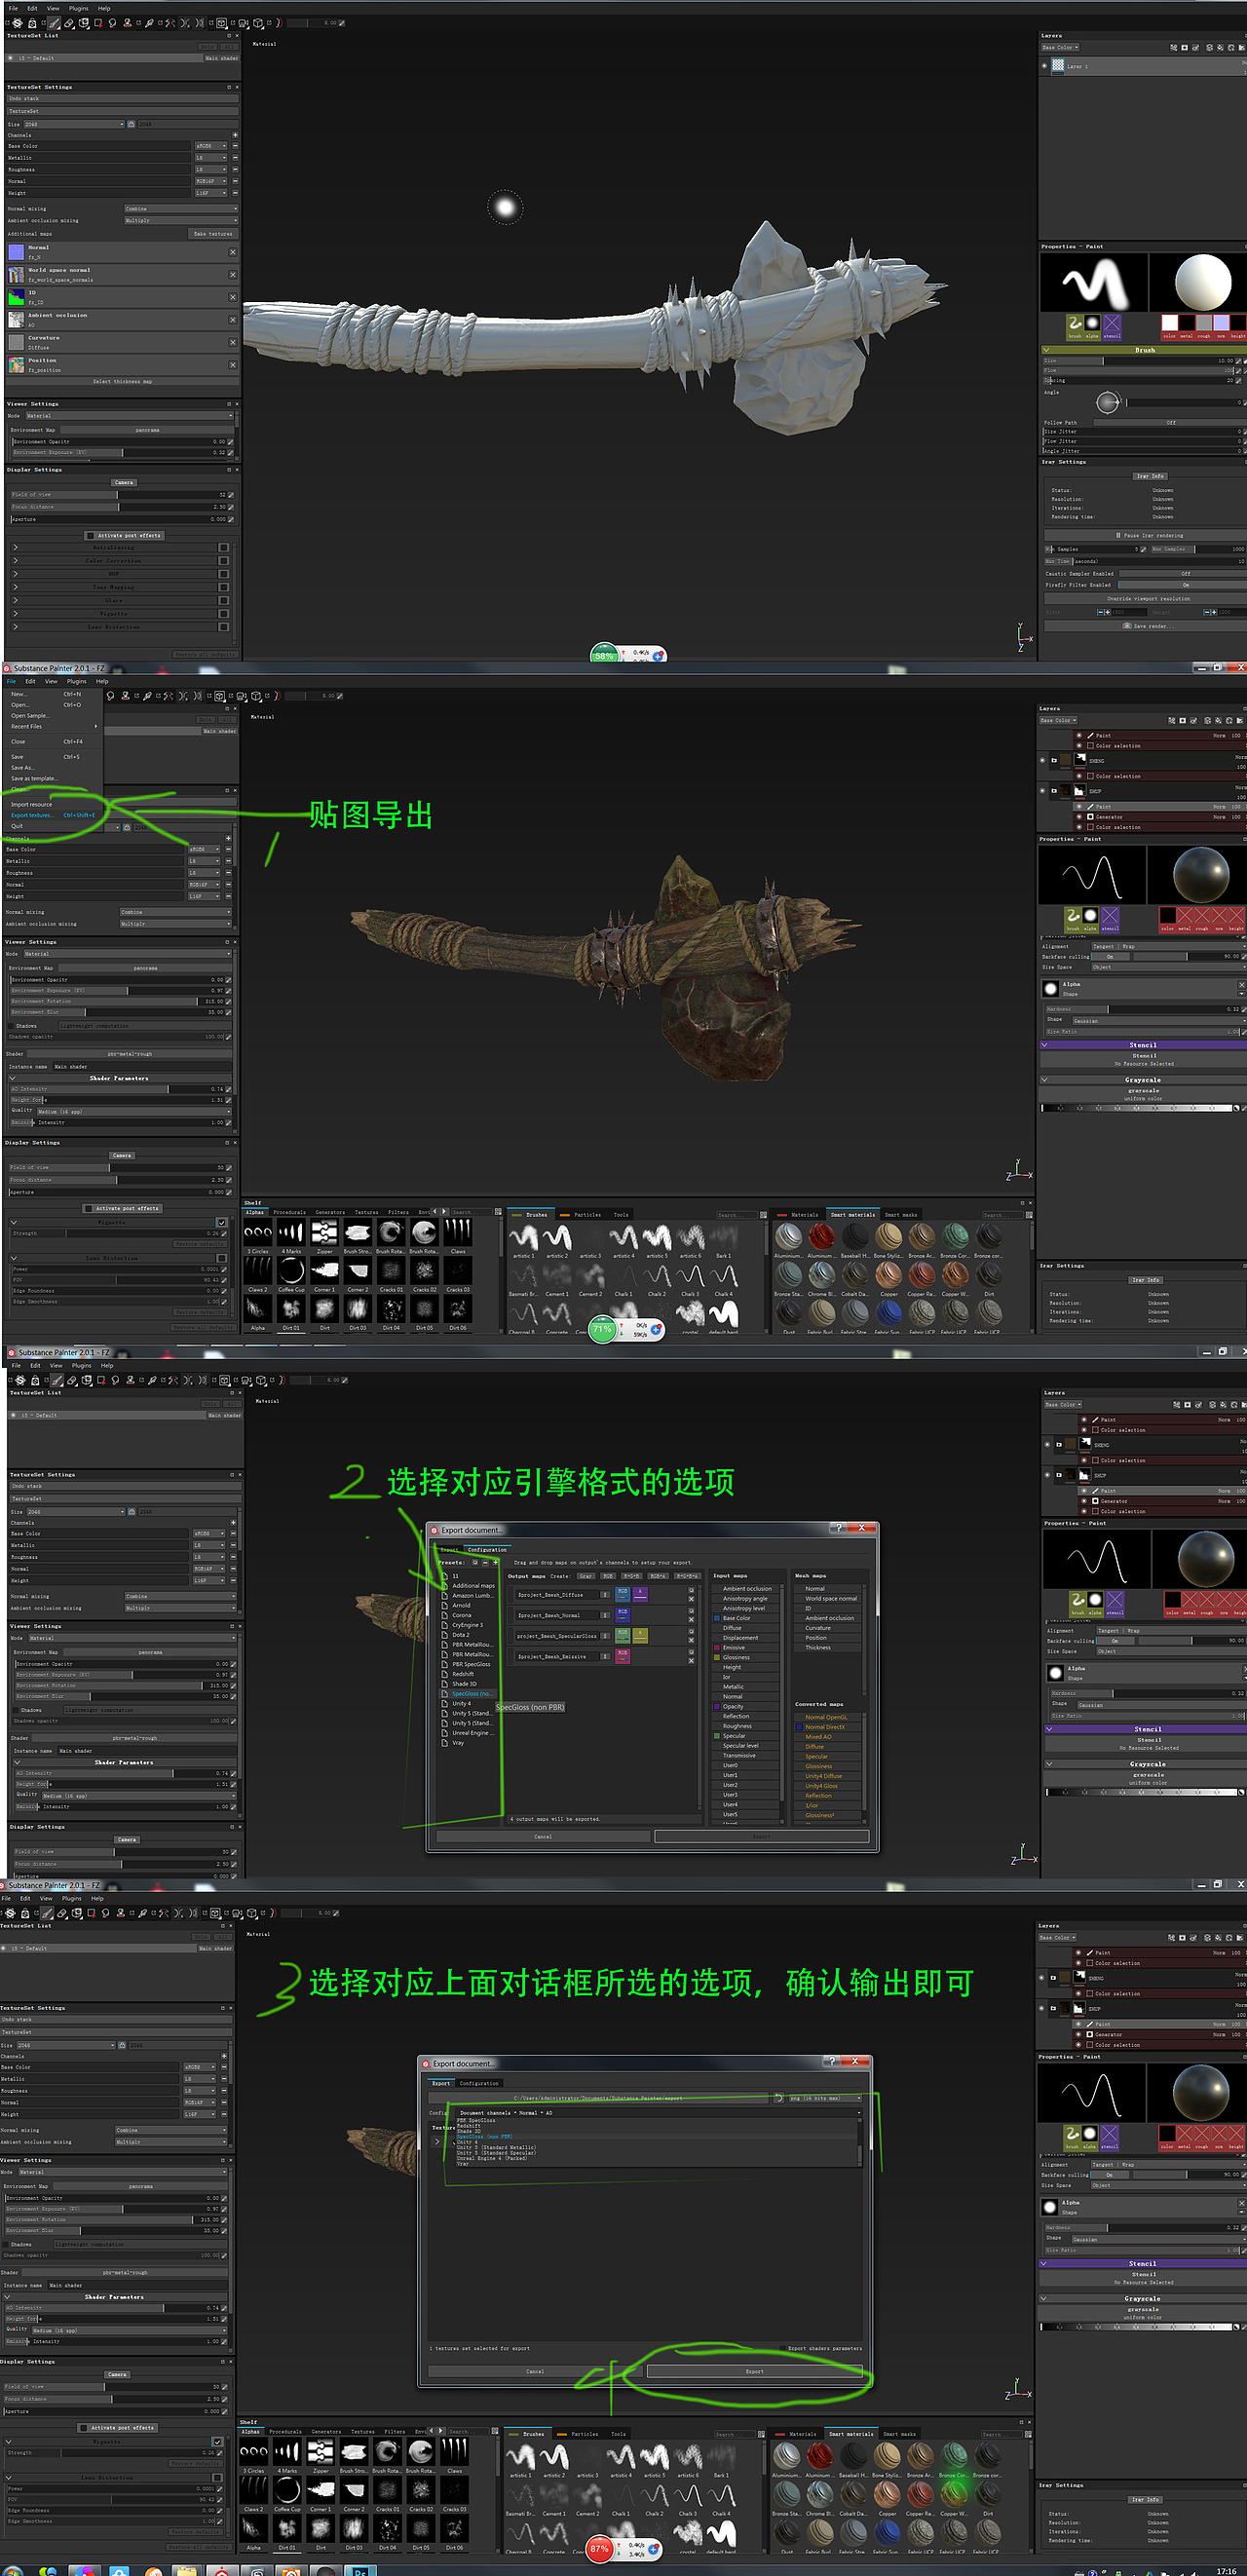Screen dimensions: 1247x2576
Task: Click the $ button beside $project_$mesh_Diffuse
Action: pos(605,1595)
